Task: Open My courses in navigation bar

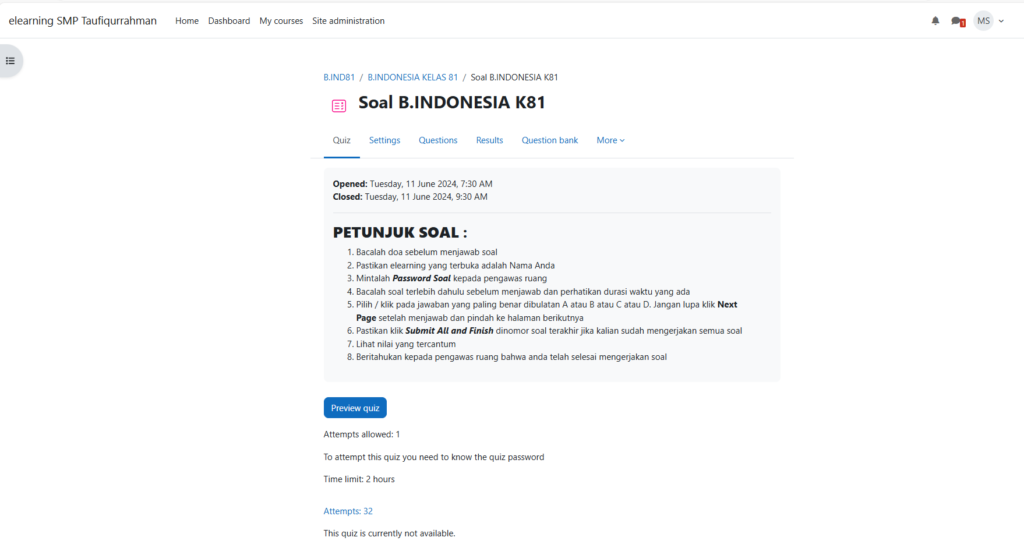Action: 281,21
